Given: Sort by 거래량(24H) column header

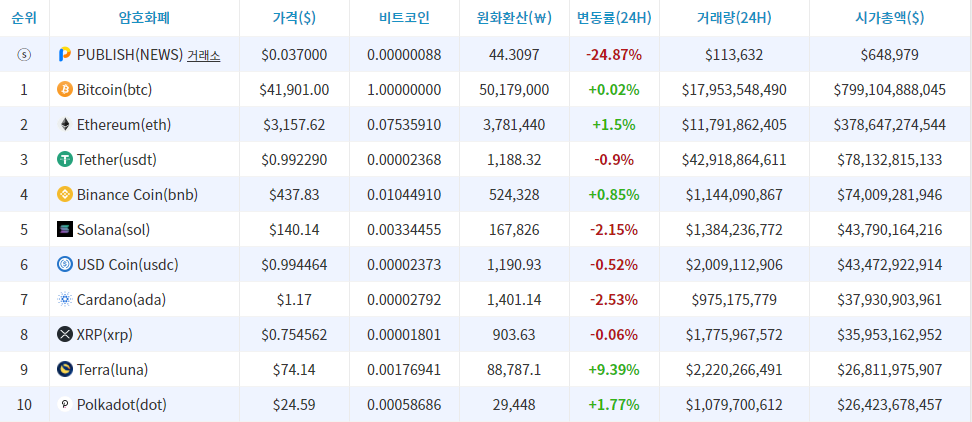Looking at the screenshot, I should coord(734,18).
